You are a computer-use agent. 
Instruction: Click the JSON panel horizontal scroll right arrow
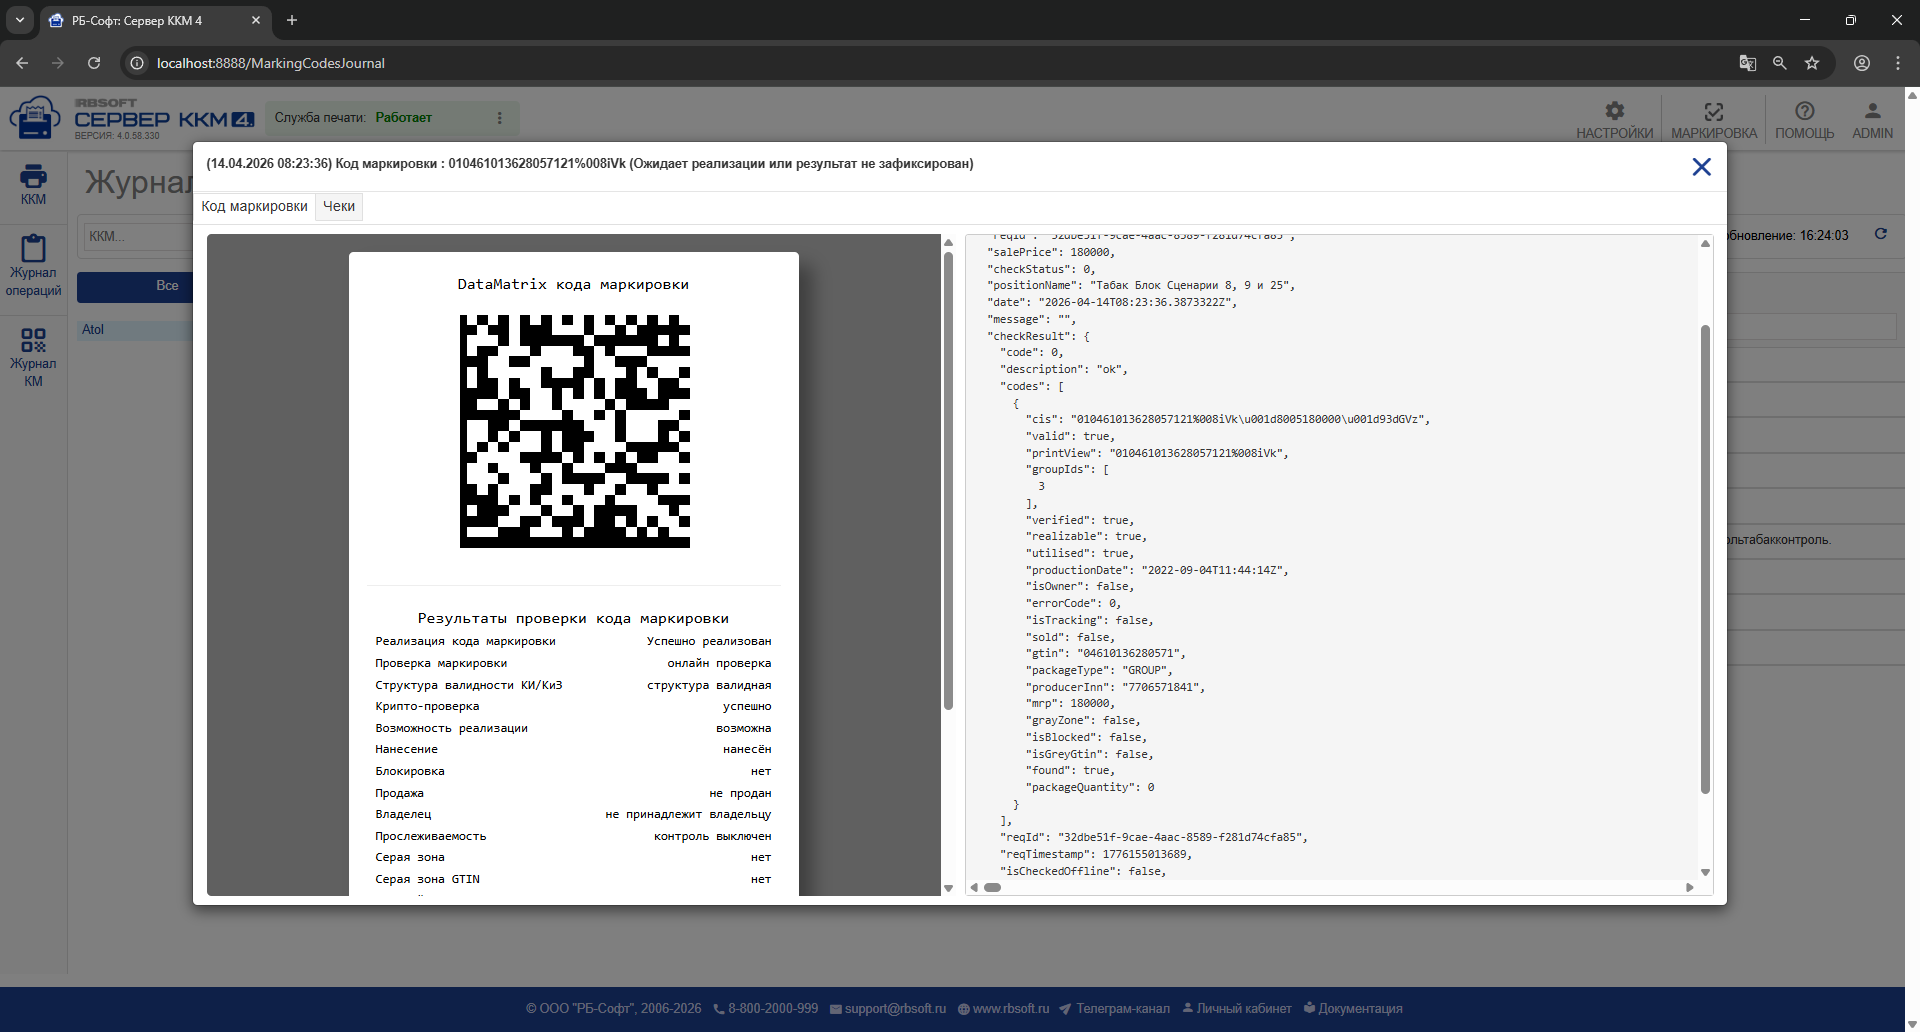click(1690, 887)
